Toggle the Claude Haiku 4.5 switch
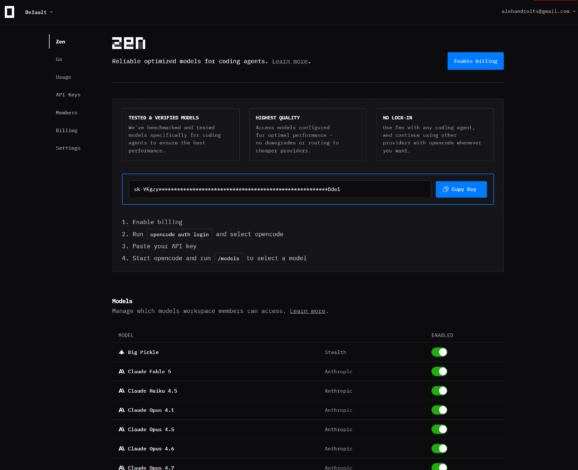 [439, 390]
